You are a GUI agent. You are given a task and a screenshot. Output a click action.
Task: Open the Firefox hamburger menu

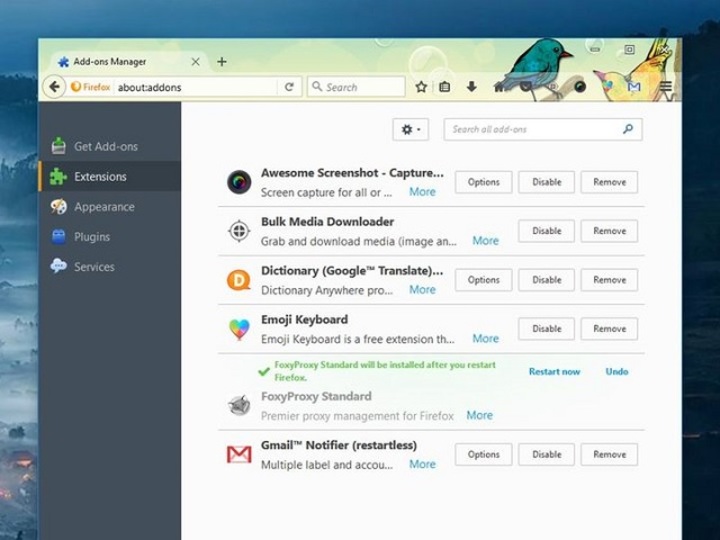tap(665, 87)
